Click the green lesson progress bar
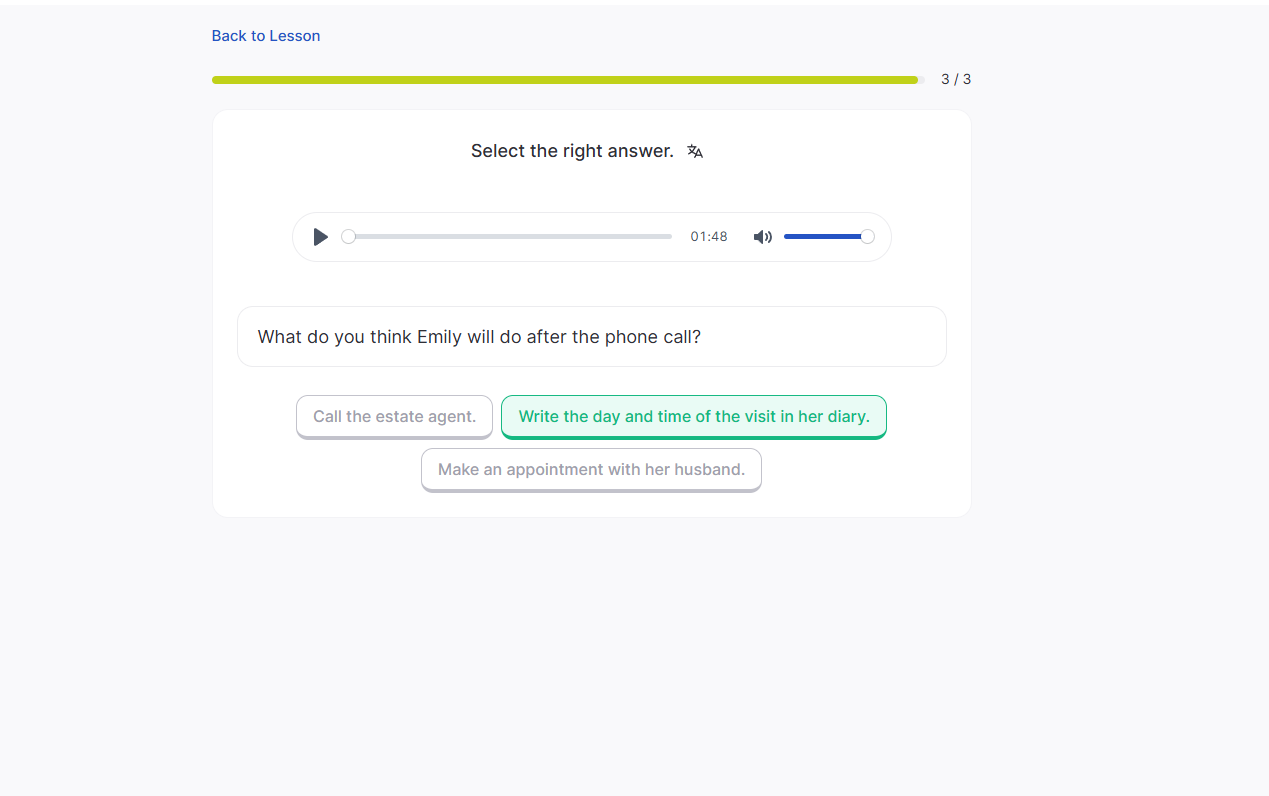The width and height of the screenshot is (1269, 796). pos(565,80)
